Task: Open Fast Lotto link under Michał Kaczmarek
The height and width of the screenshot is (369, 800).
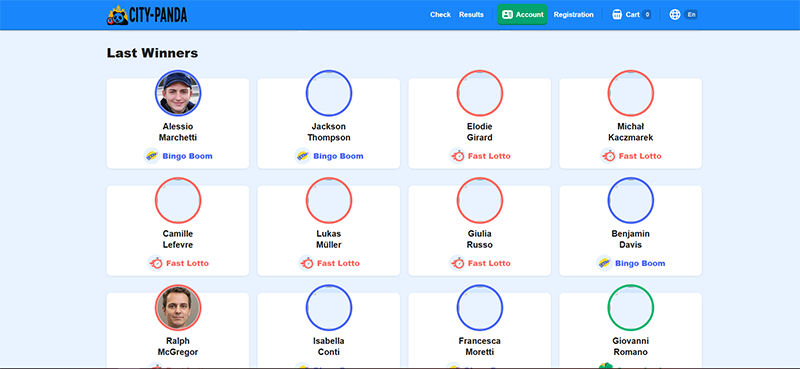Action: pyautogui.click(x=640, y=156)
